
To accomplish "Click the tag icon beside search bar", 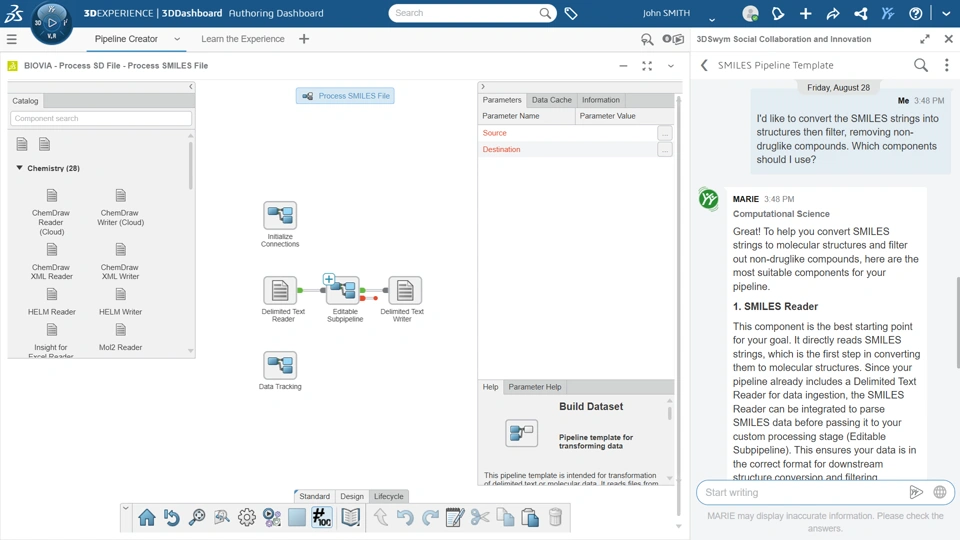I will coord(571,13).
